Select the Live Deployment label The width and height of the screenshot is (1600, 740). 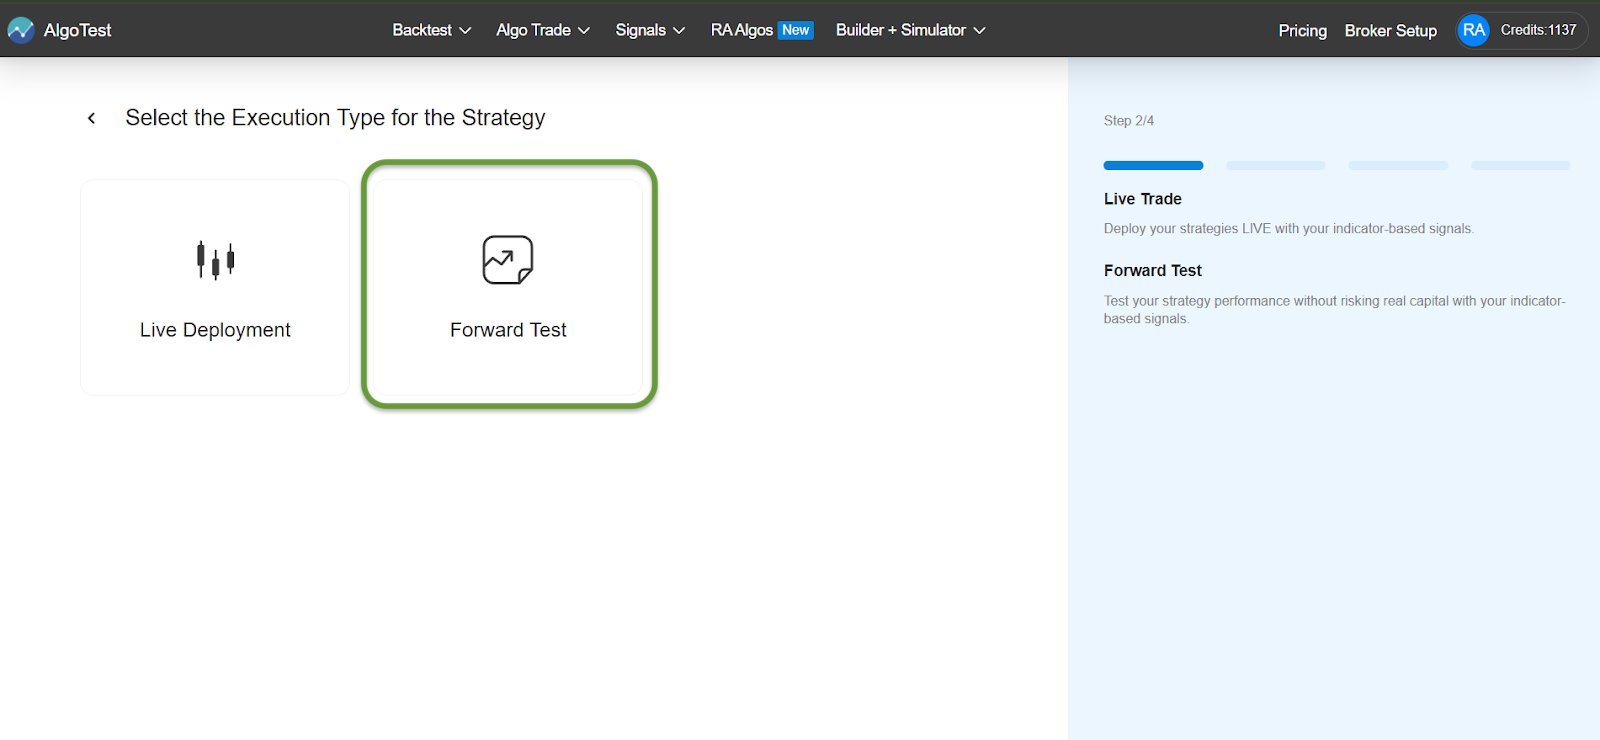click(x=215, y=330)
